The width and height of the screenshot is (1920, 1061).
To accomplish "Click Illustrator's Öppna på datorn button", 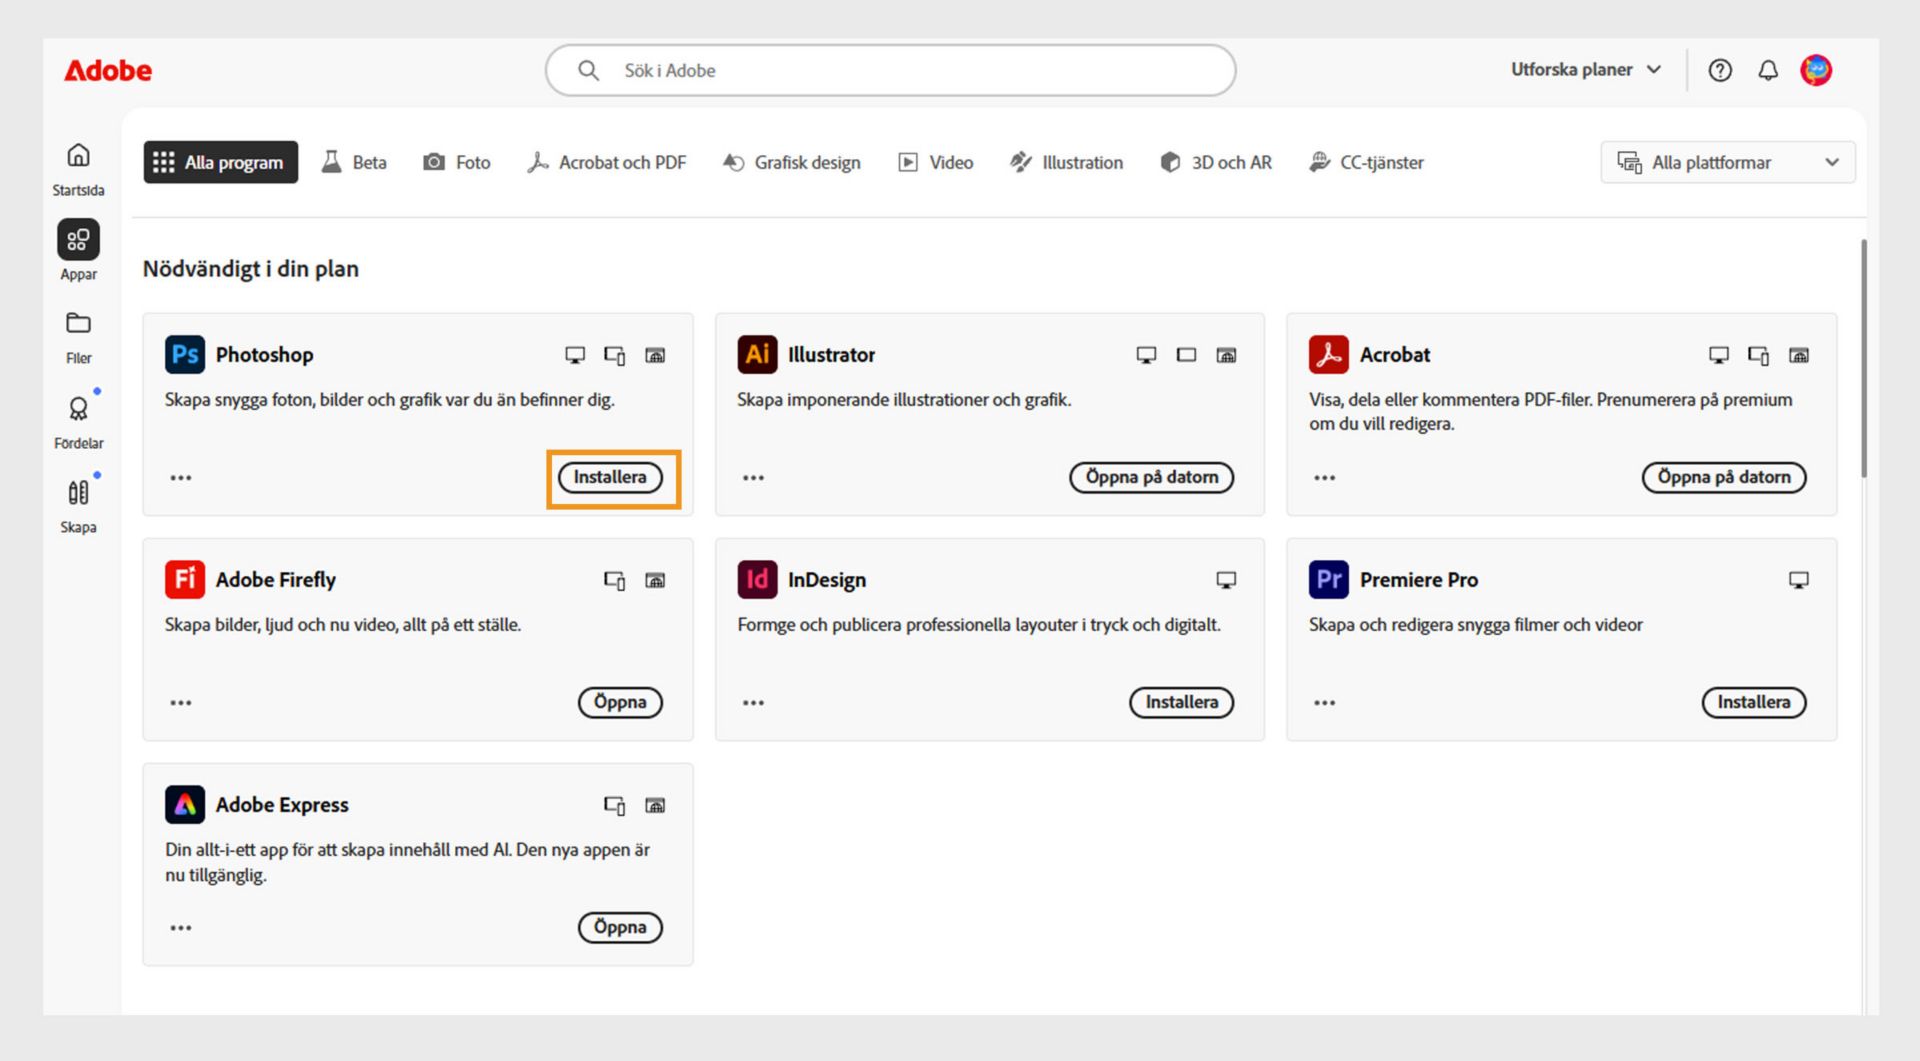I will (1152, 478).
